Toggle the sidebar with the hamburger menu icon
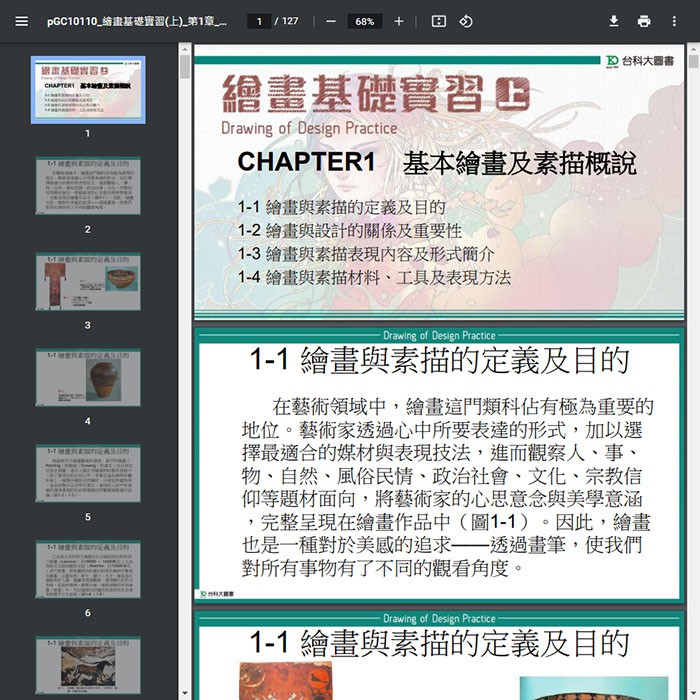700x700 pixels. pos(21,21)
